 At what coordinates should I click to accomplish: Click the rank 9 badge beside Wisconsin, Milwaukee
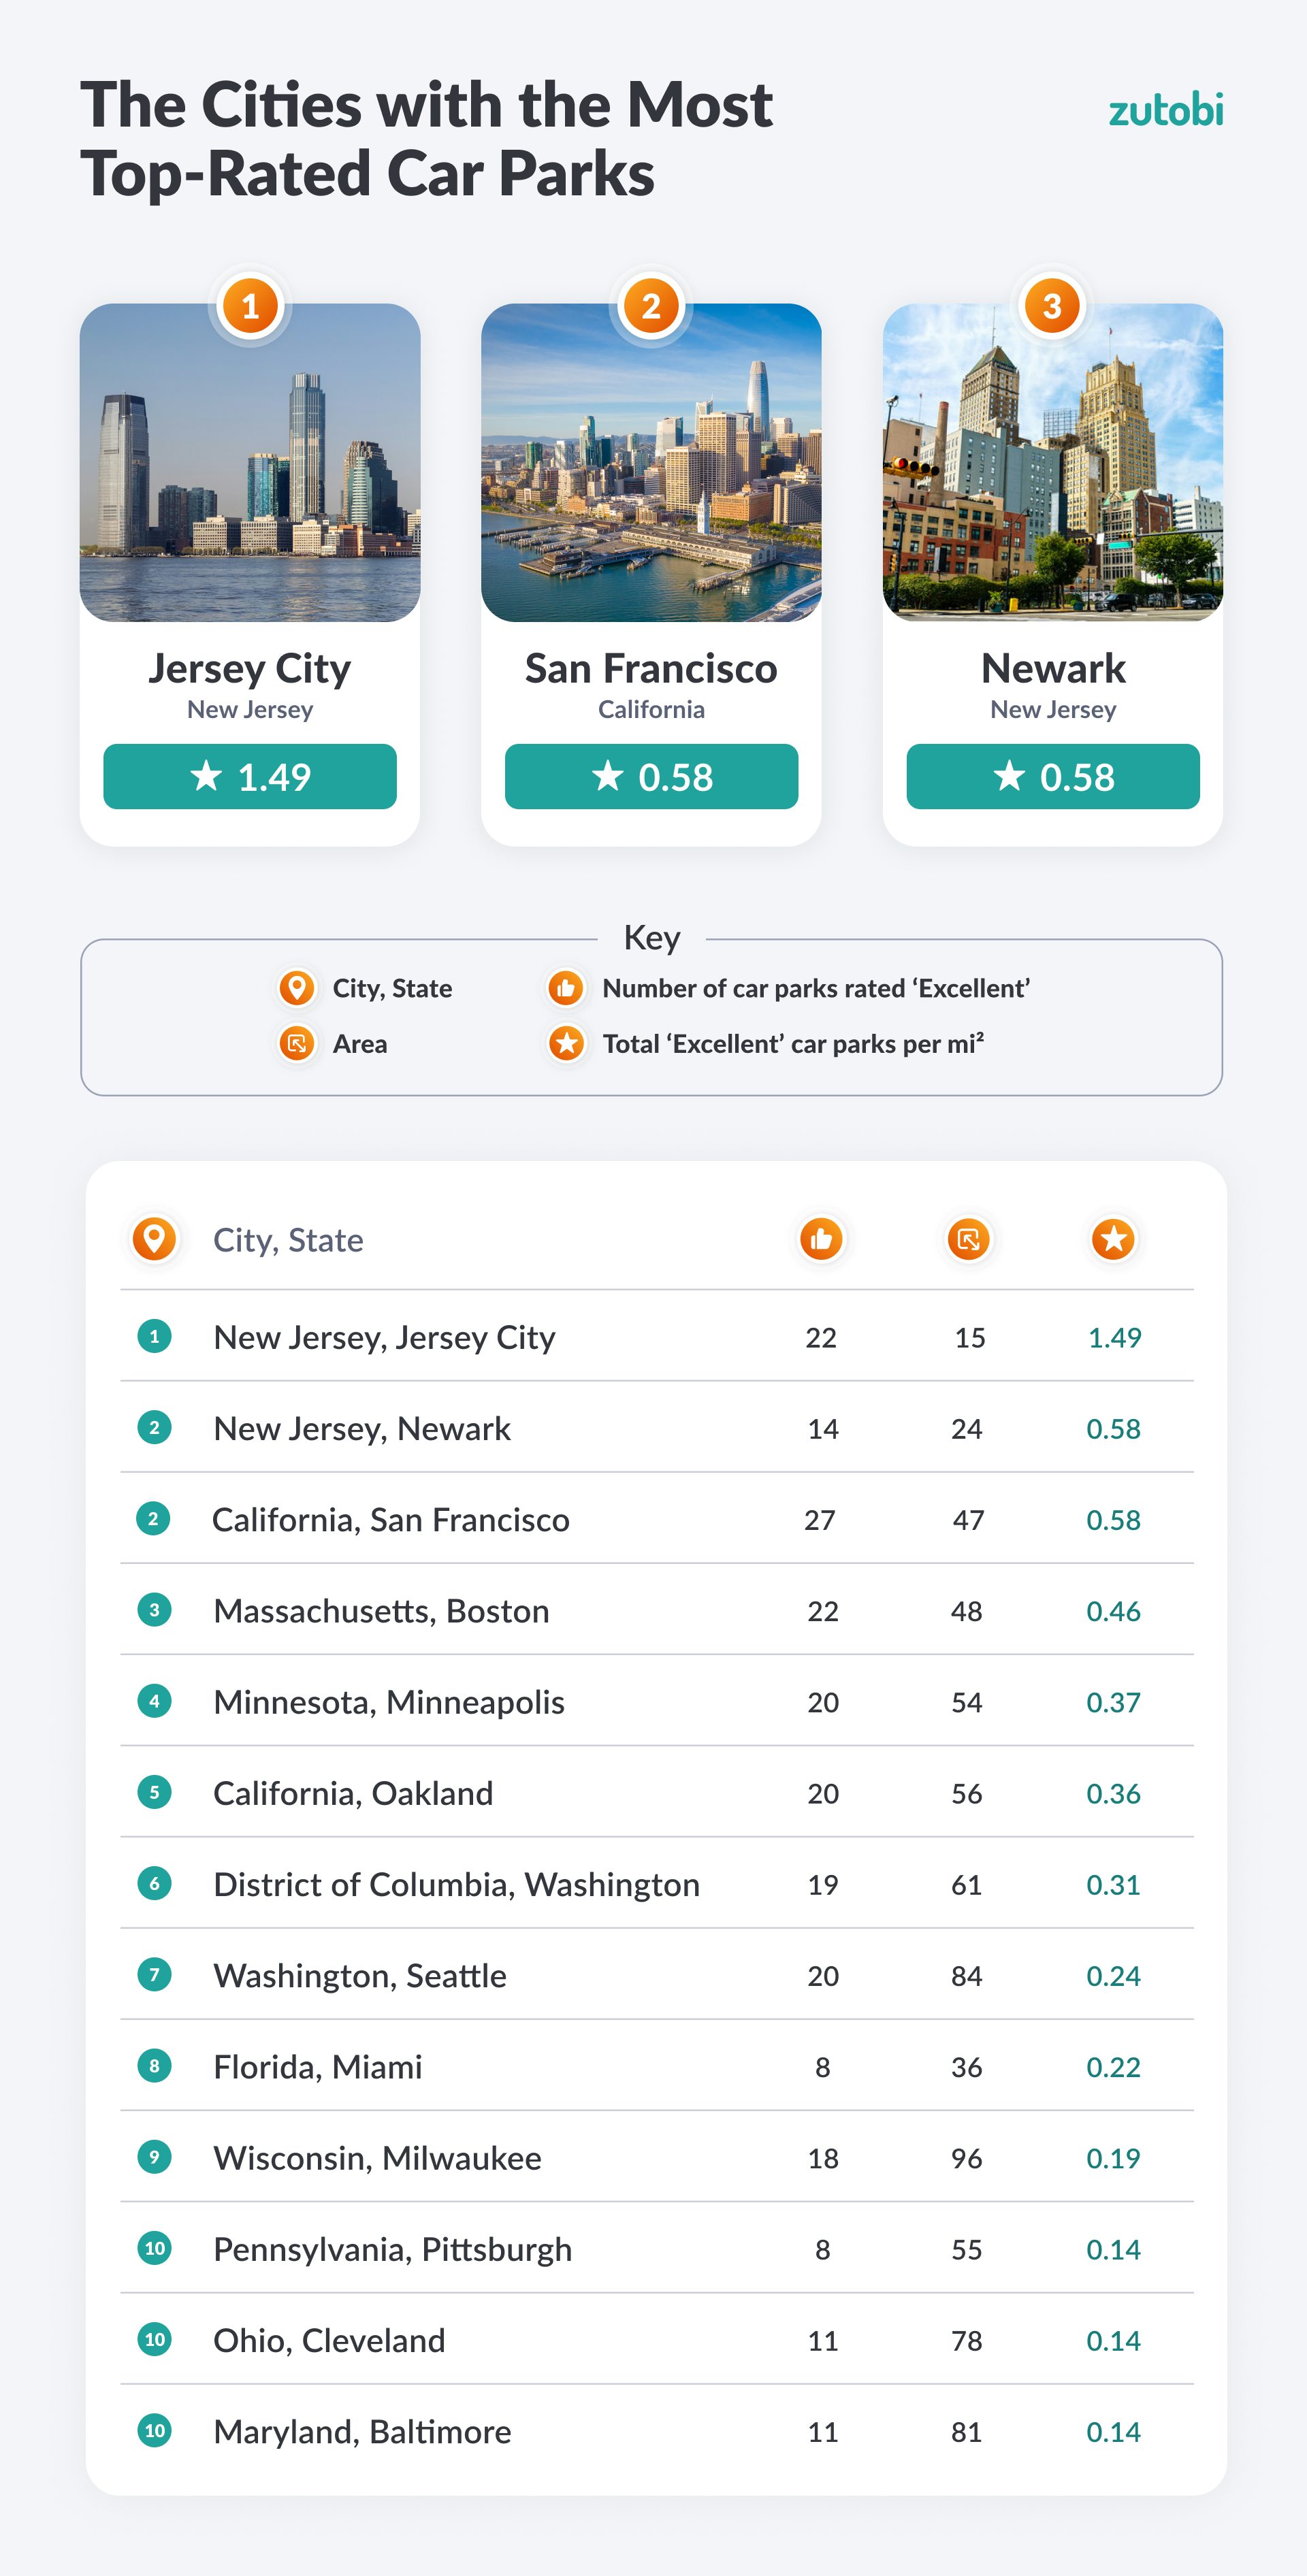click(x=154, y=2157)
